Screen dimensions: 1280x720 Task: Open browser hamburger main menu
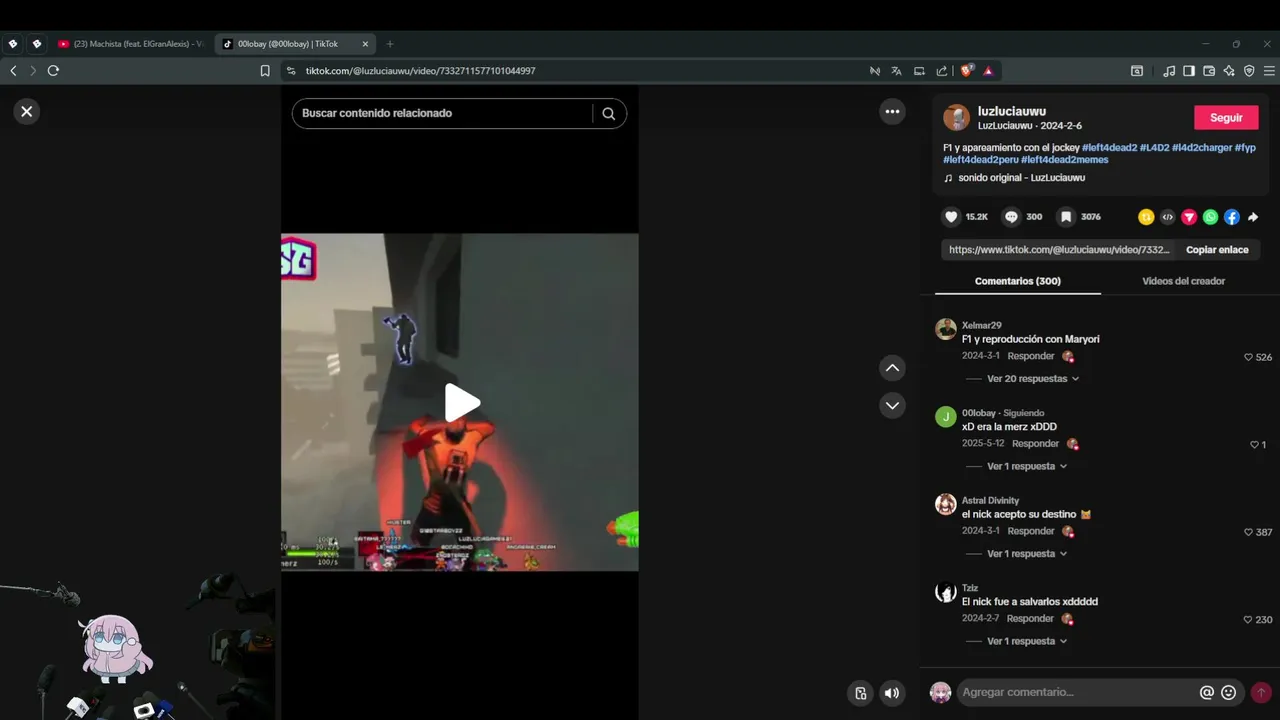coord(1269,71)
